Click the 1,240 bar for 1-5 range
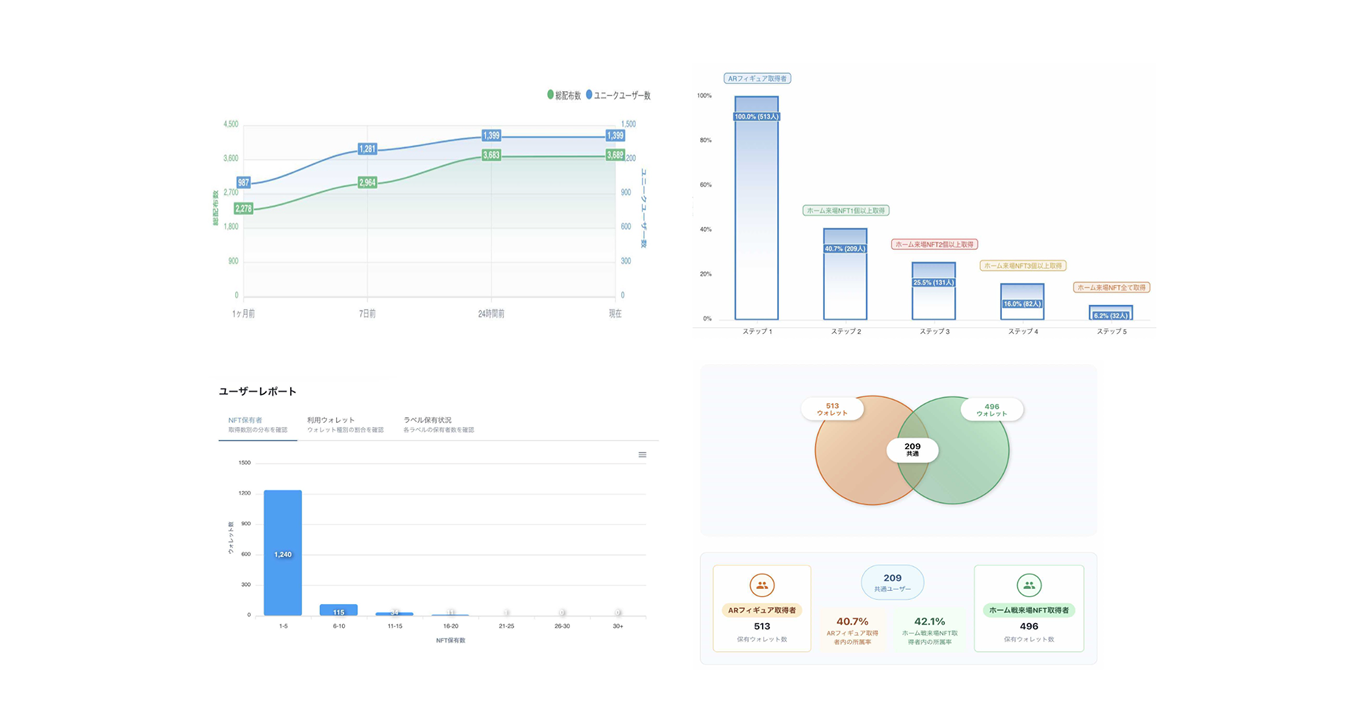 point(283,553)
